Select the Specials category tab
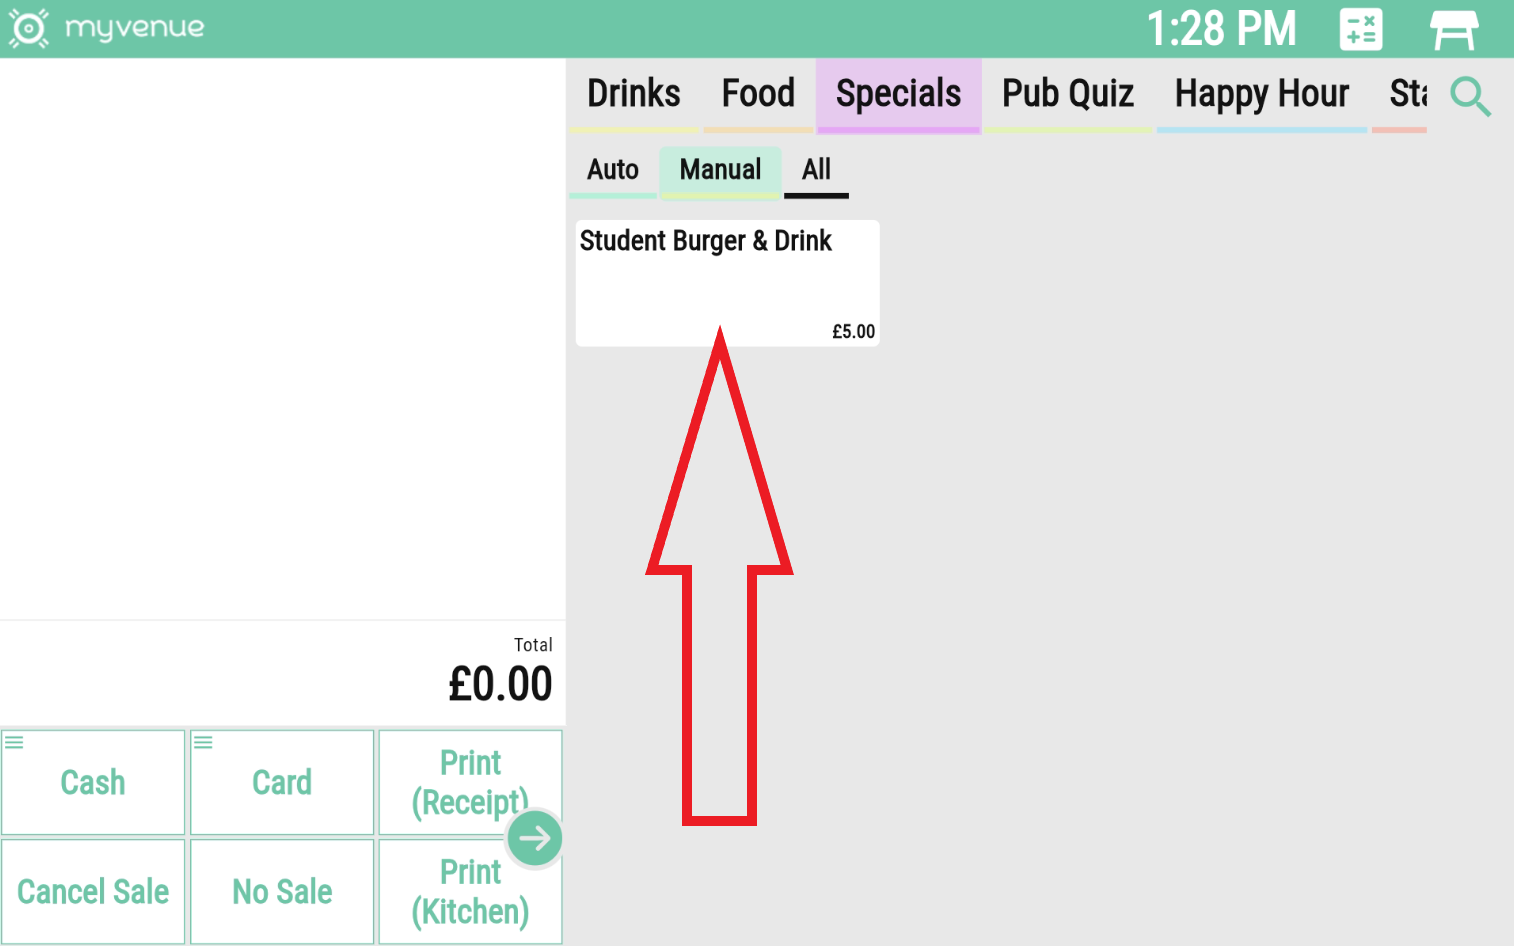1514x946 pixels. point(898,94)
